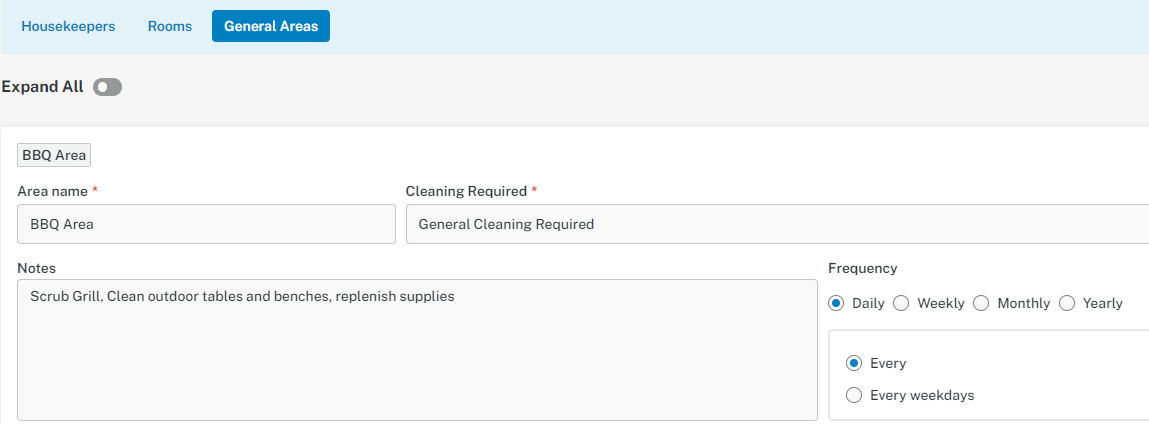
Task: Select the General Areas tab
Action: click(x=271, y=26)
